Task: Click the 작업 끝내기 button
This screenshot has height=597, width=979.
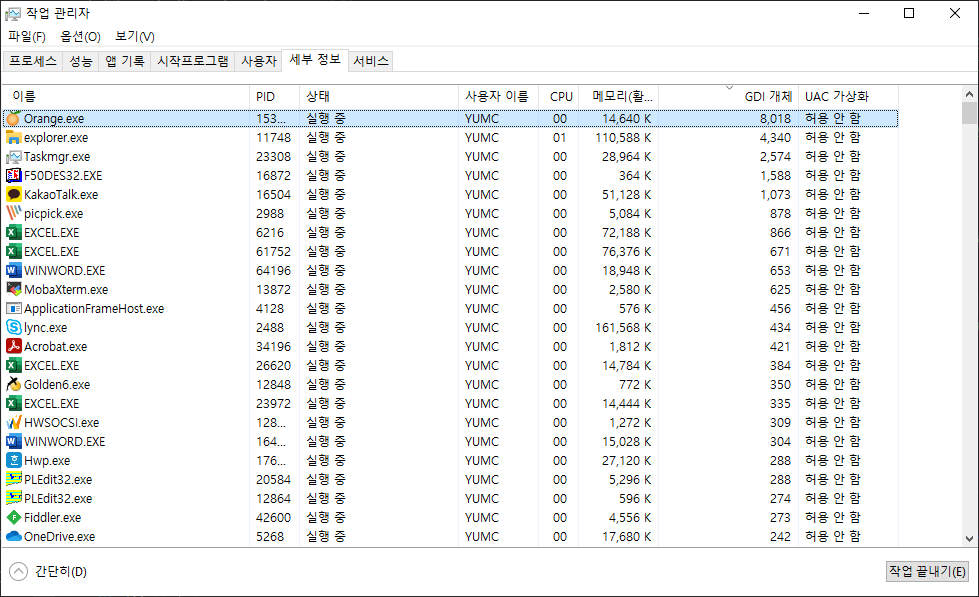Action: coord(927,572)
